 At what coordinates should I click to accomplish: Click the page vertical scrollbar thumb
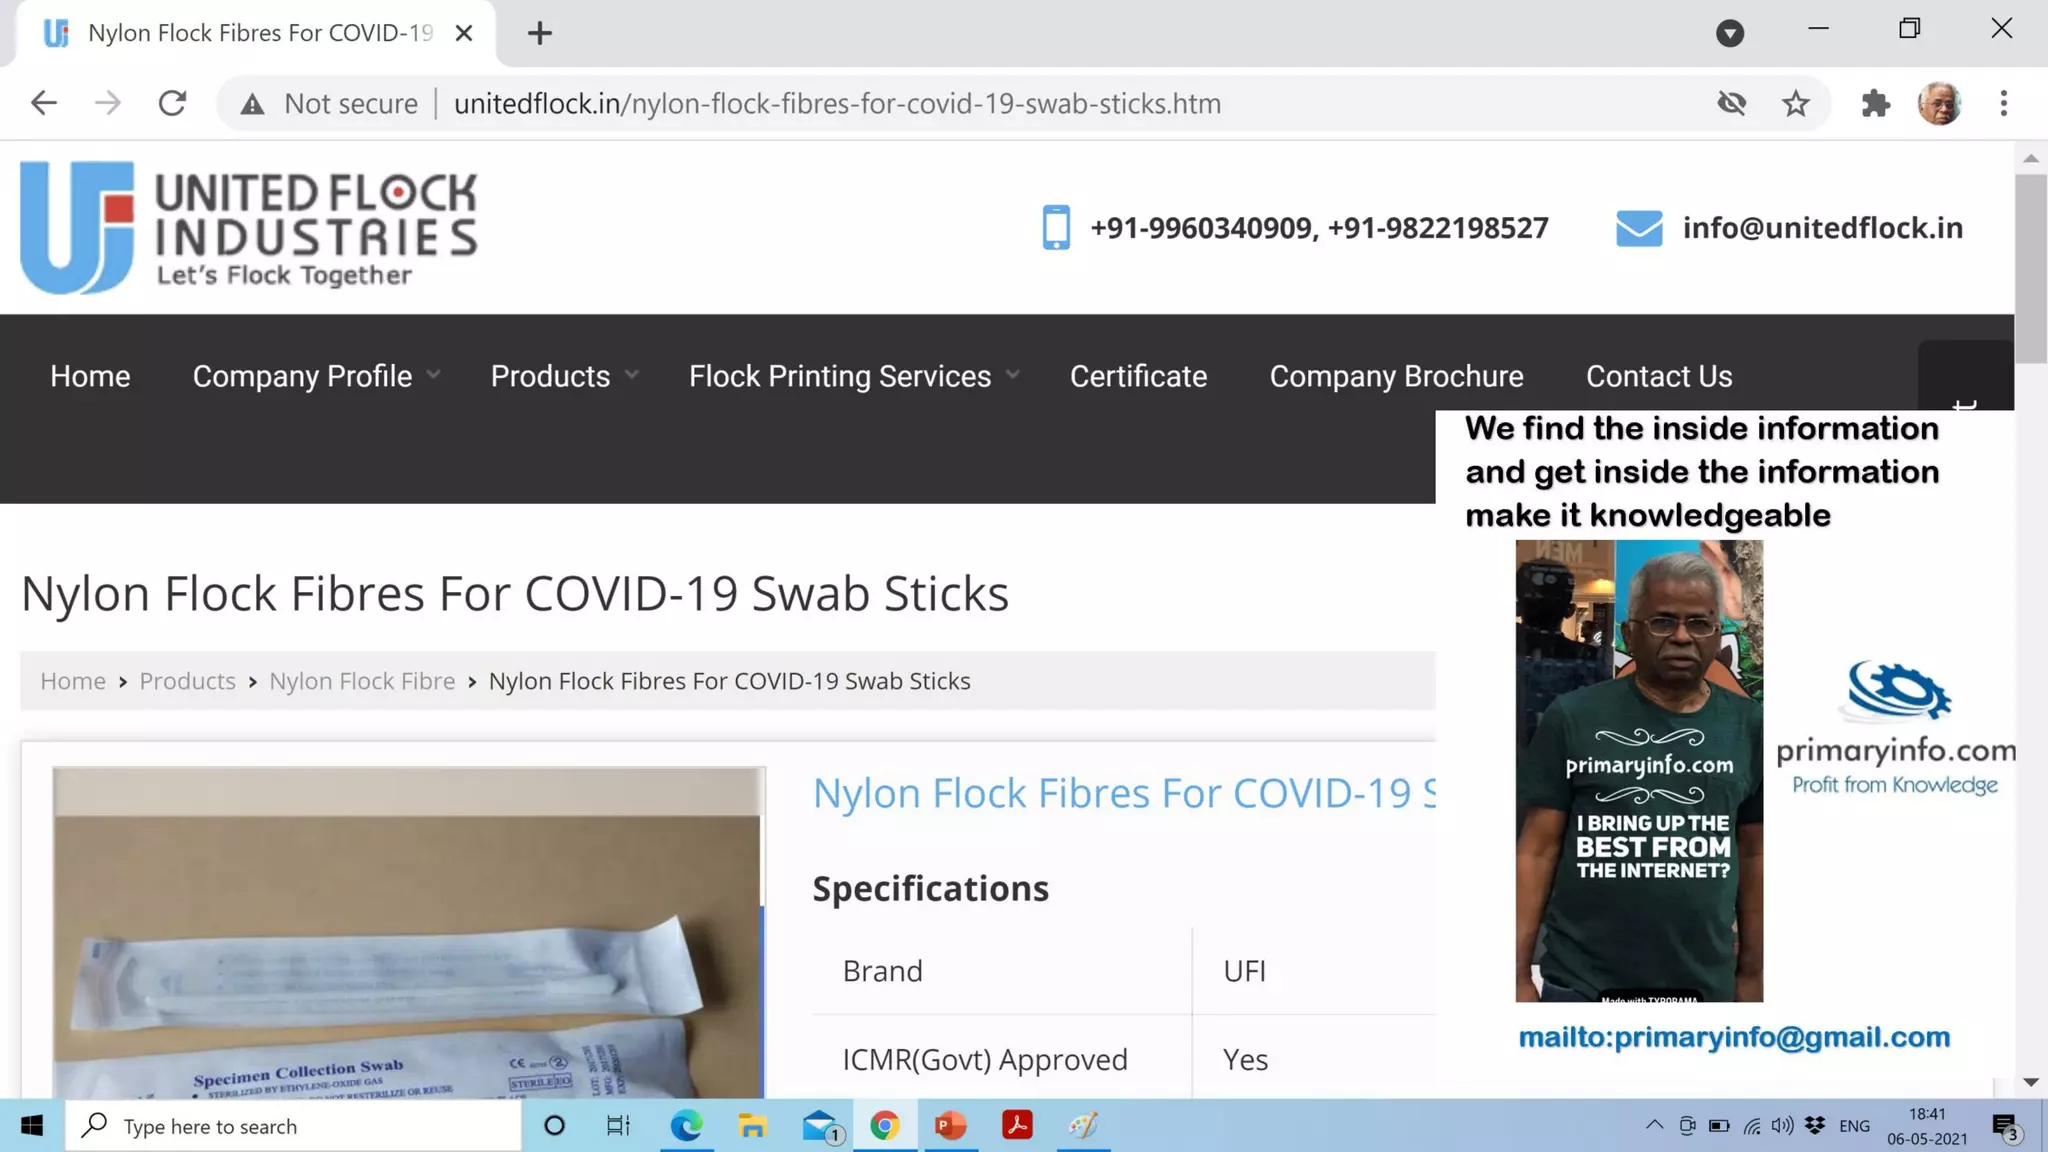tap(2030, 268)
